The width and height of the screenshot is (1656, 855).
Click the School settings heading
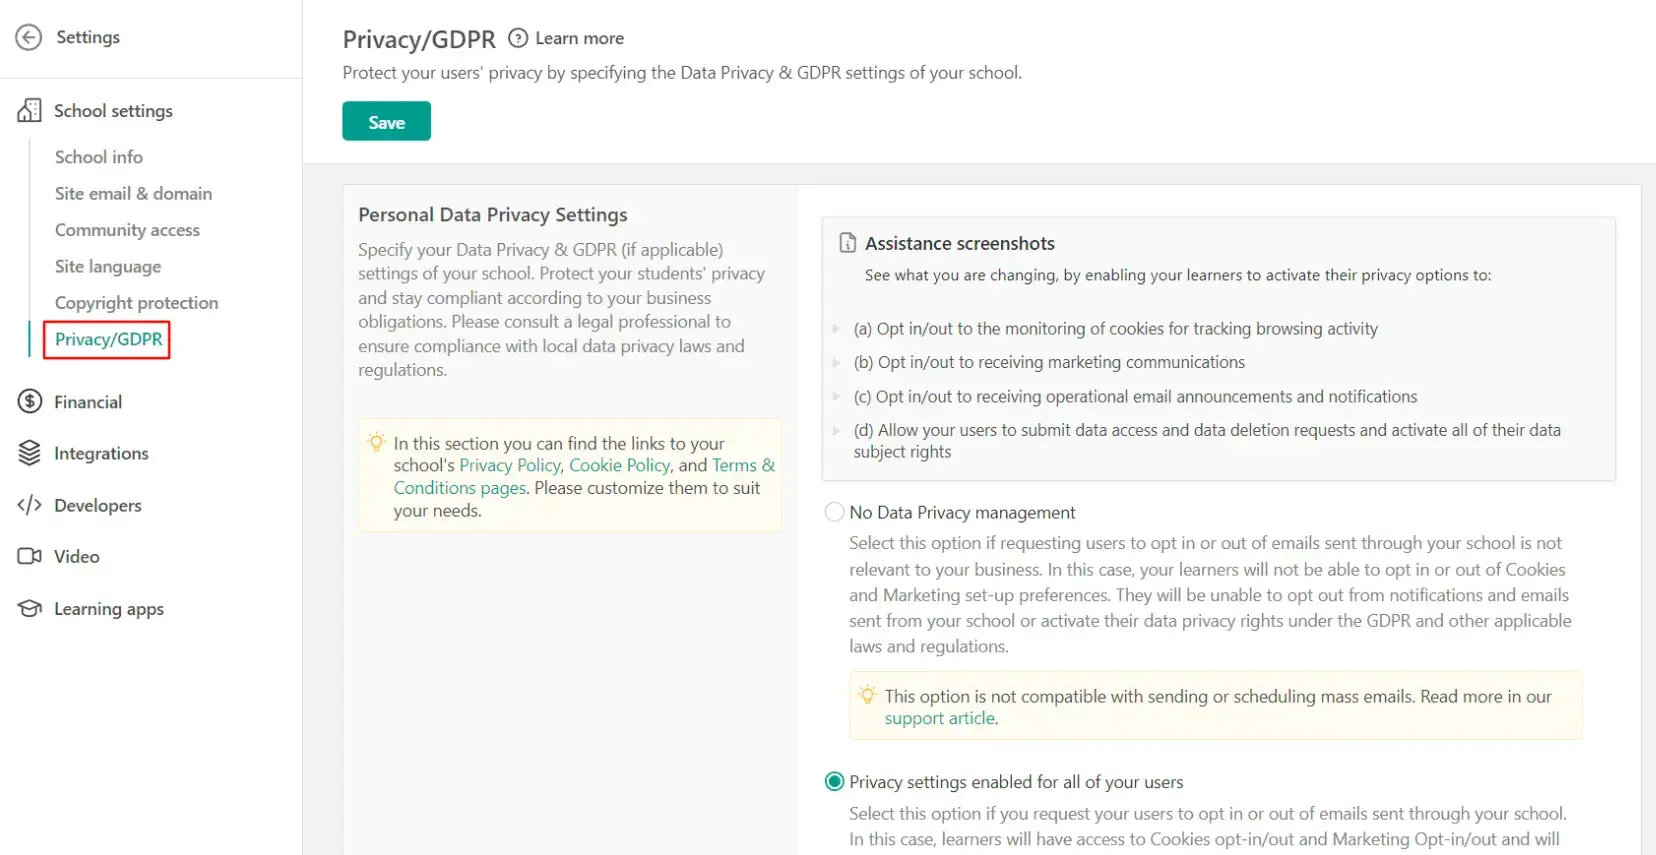click(x=113, y=110)
